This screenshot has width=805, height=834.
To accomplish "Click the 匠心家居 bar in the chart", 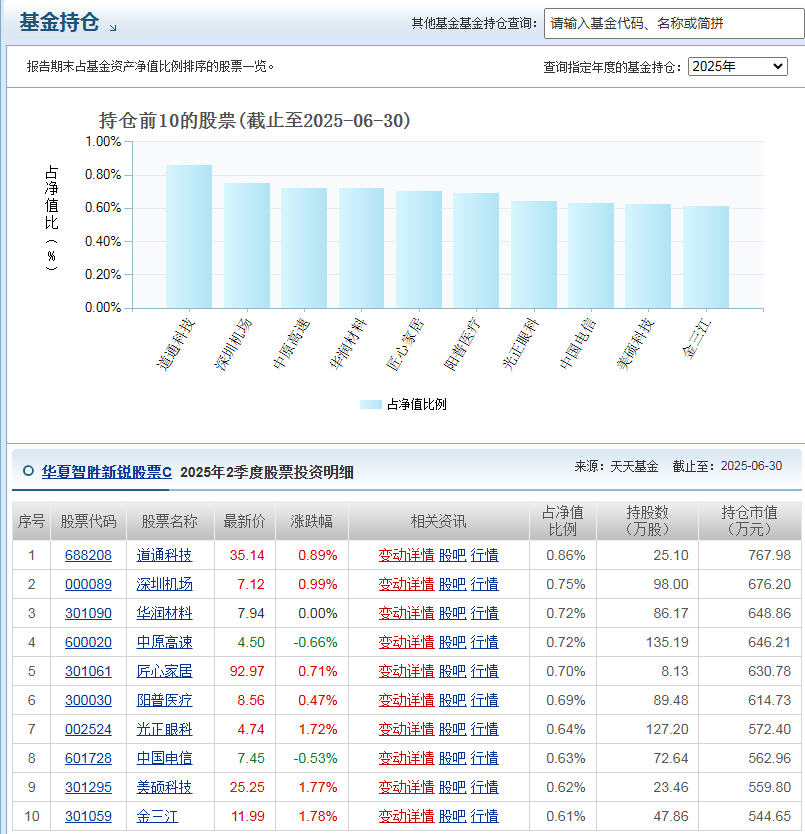I will 419,250.
